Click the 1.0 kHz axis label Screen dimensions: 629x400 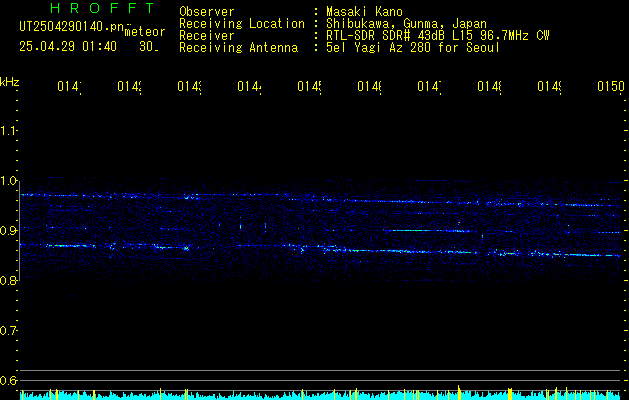pos(8,181)
